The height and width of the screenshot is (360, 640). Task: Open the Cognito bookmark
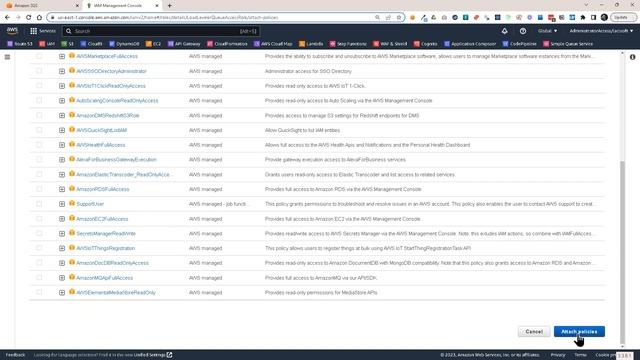point(425,44)
